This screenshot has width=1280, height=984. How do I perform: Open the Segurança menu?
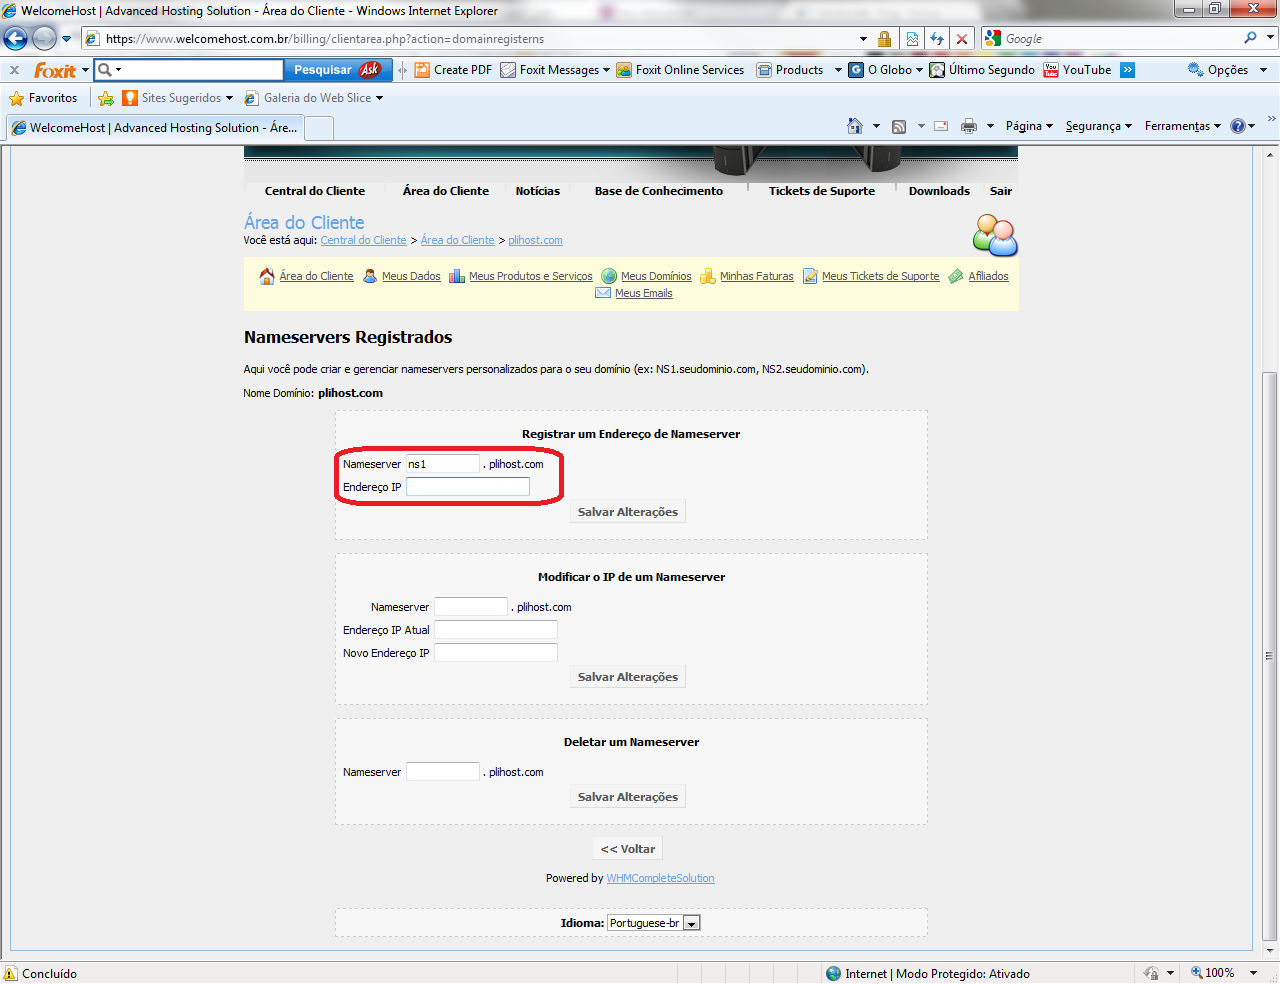(1098, 126)
